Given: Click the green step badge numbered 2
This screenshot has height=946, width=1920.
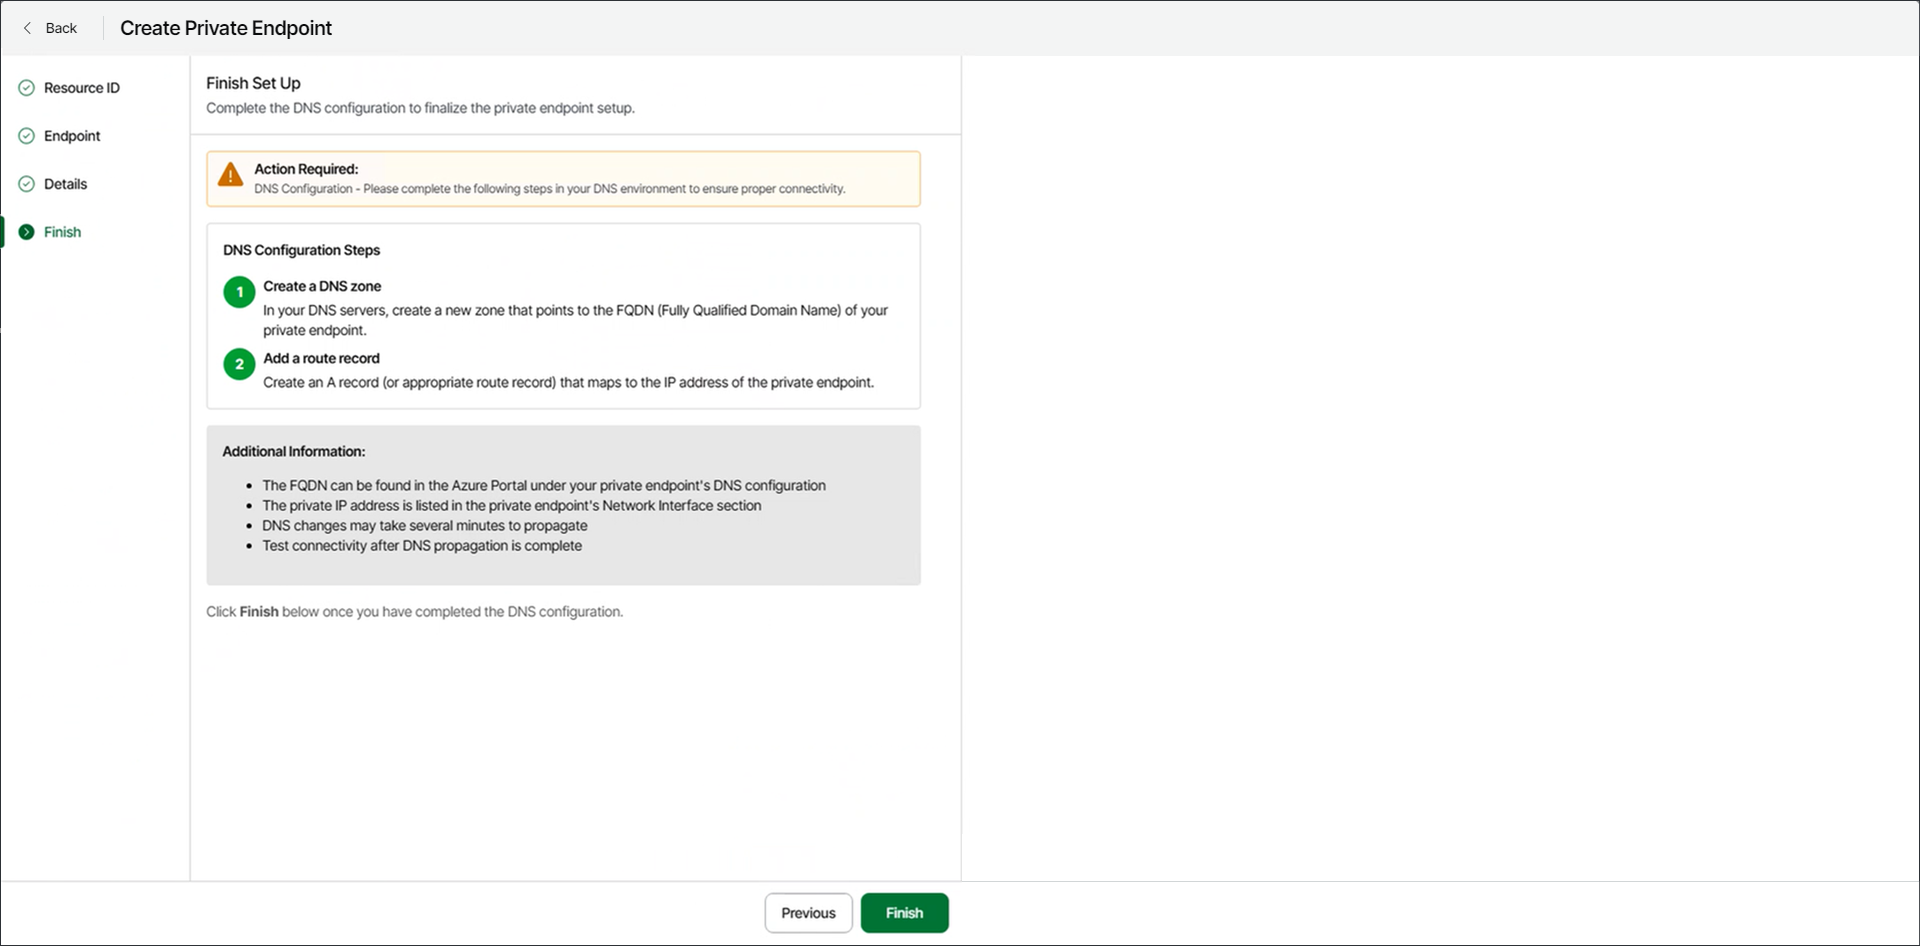Looking at the screenshot, I should pos(238,364).
